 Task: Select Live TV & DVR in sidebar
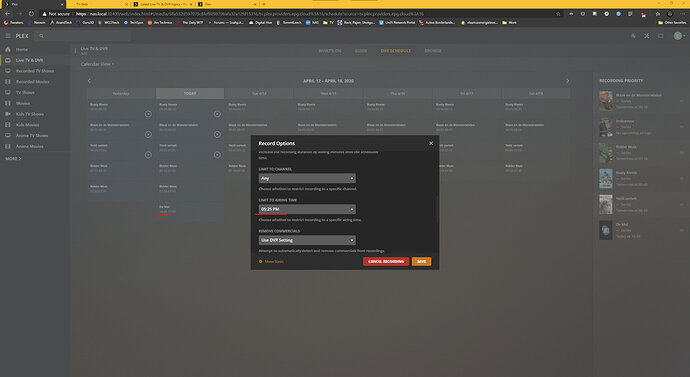pos(29,60)
